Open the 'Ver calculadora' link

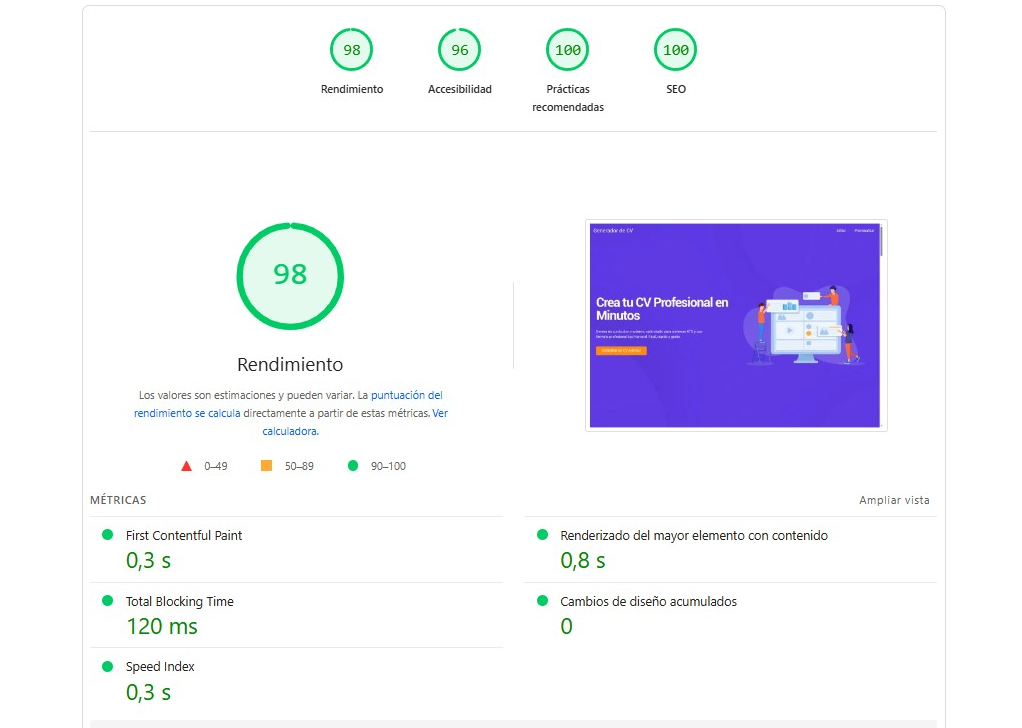[355, 422]
